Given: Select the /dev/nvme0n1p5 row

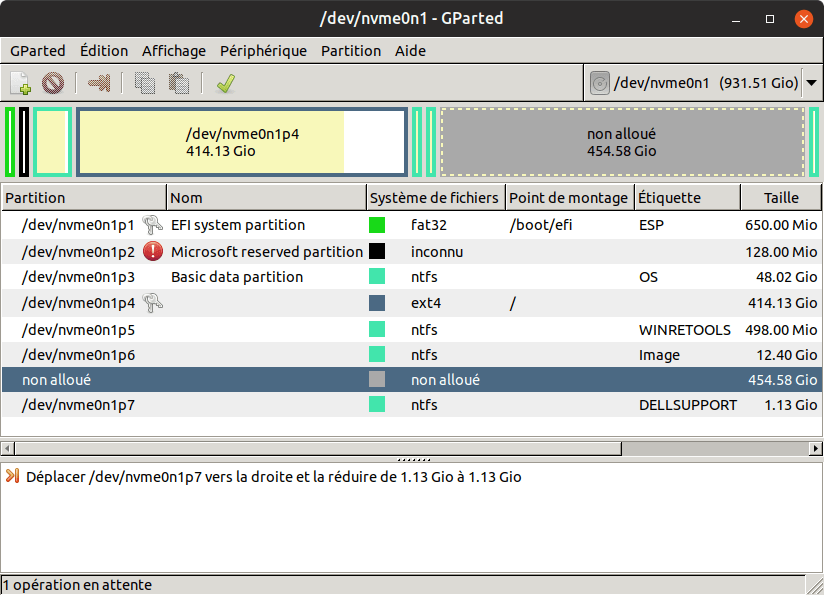Looking at the screenshot, I should click(411, 330).
